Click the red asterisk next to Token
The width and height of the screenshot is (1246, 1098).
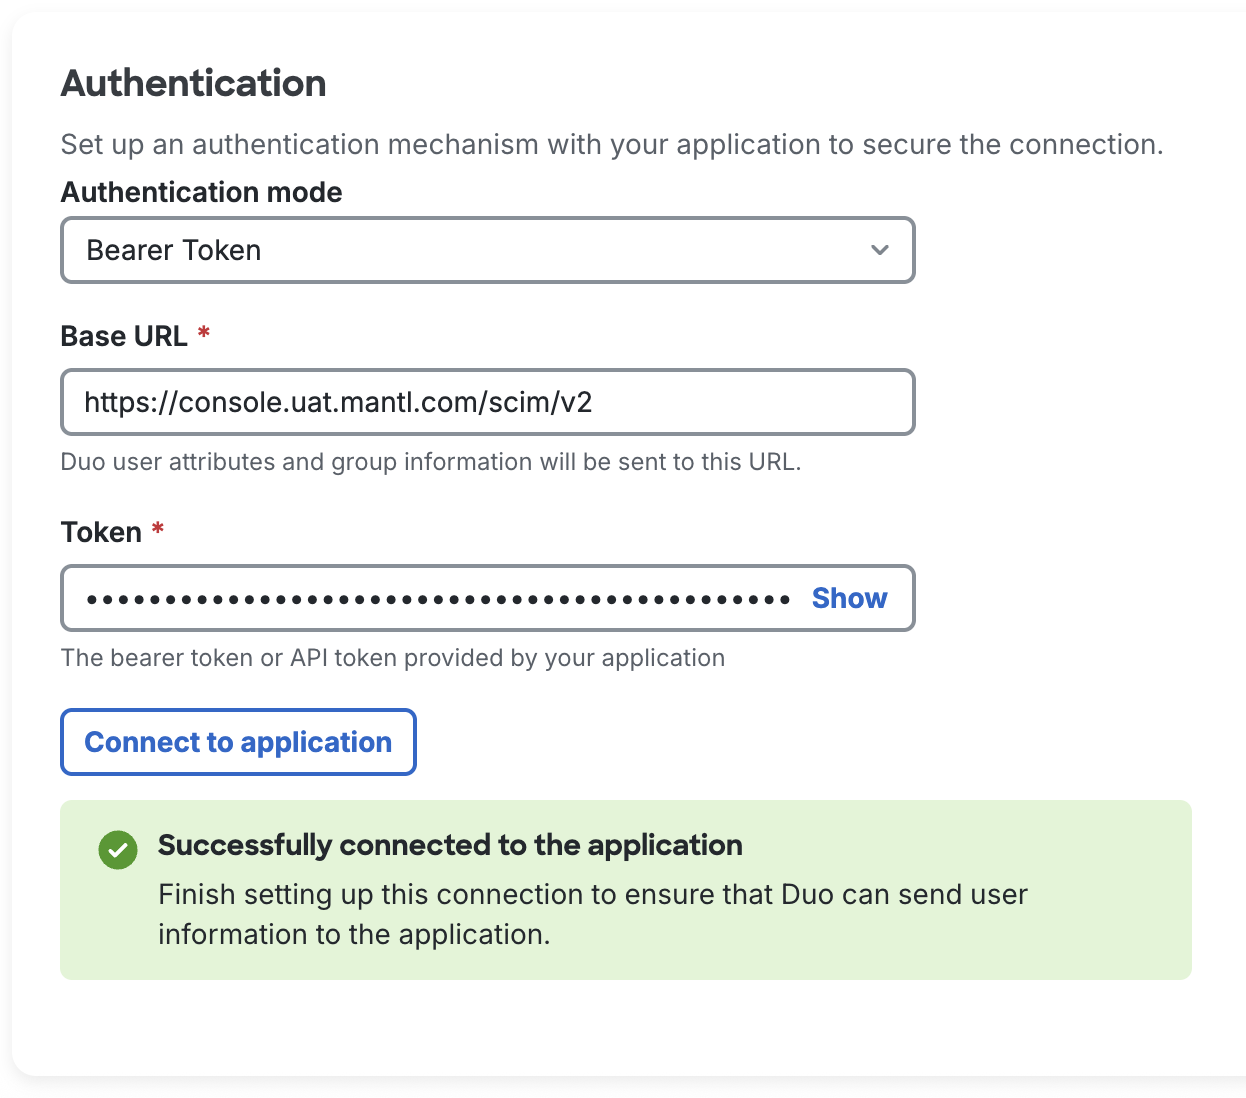(x=158, y=529)
